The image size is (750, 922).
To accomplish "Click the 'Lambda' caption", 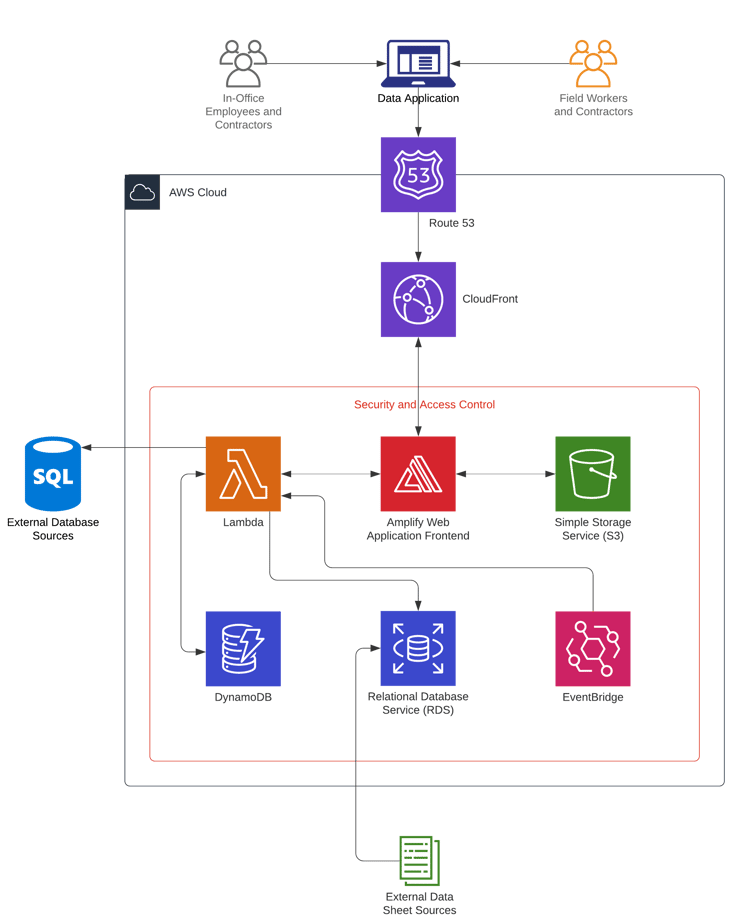I will (x=243, y=522).
